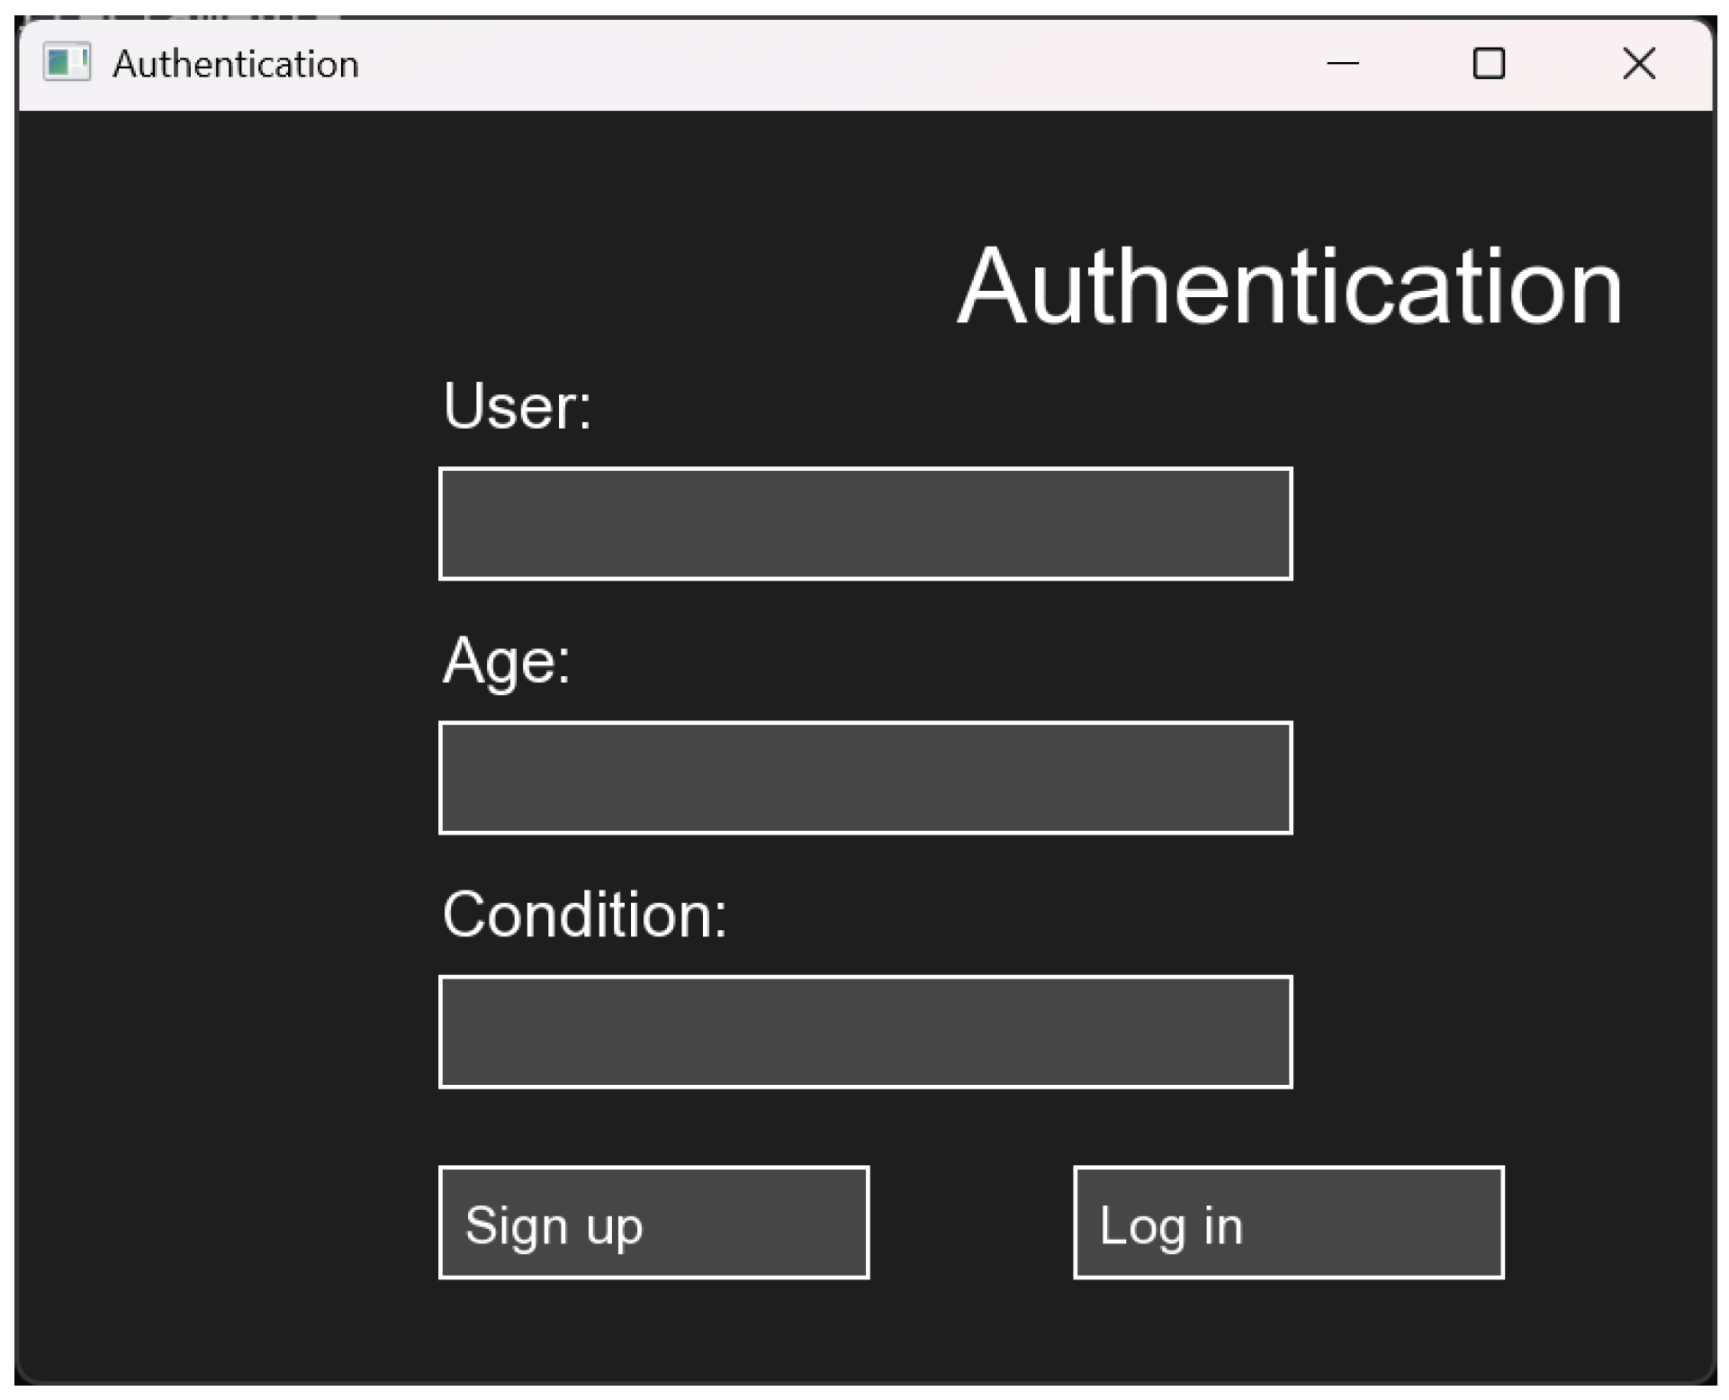The height and width of the screenshot is (1400, 1729).
Task: Focus the User input field
Action: [865, 523]
